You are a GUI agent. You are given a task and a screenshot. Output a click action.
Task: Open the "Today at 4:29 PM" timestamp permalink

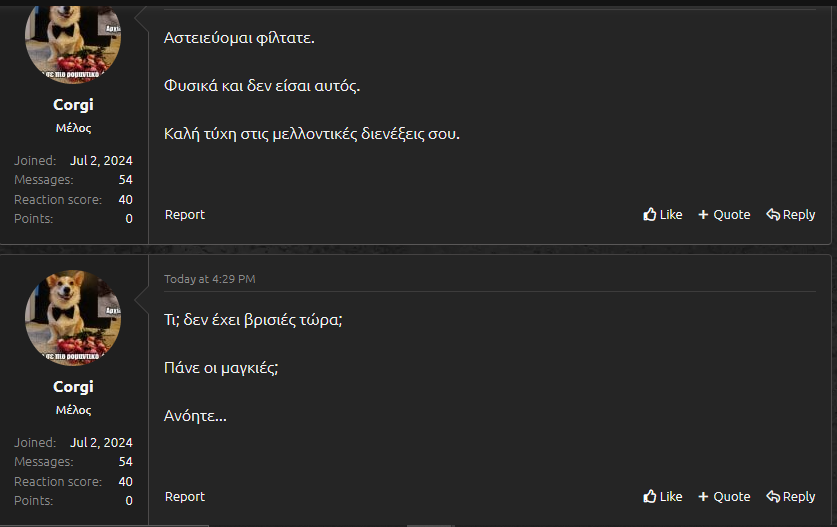coord(209,279)
